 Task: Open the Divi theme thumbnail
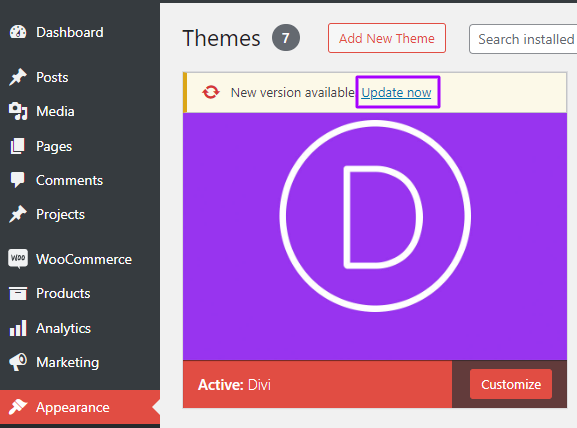(375, 236)
